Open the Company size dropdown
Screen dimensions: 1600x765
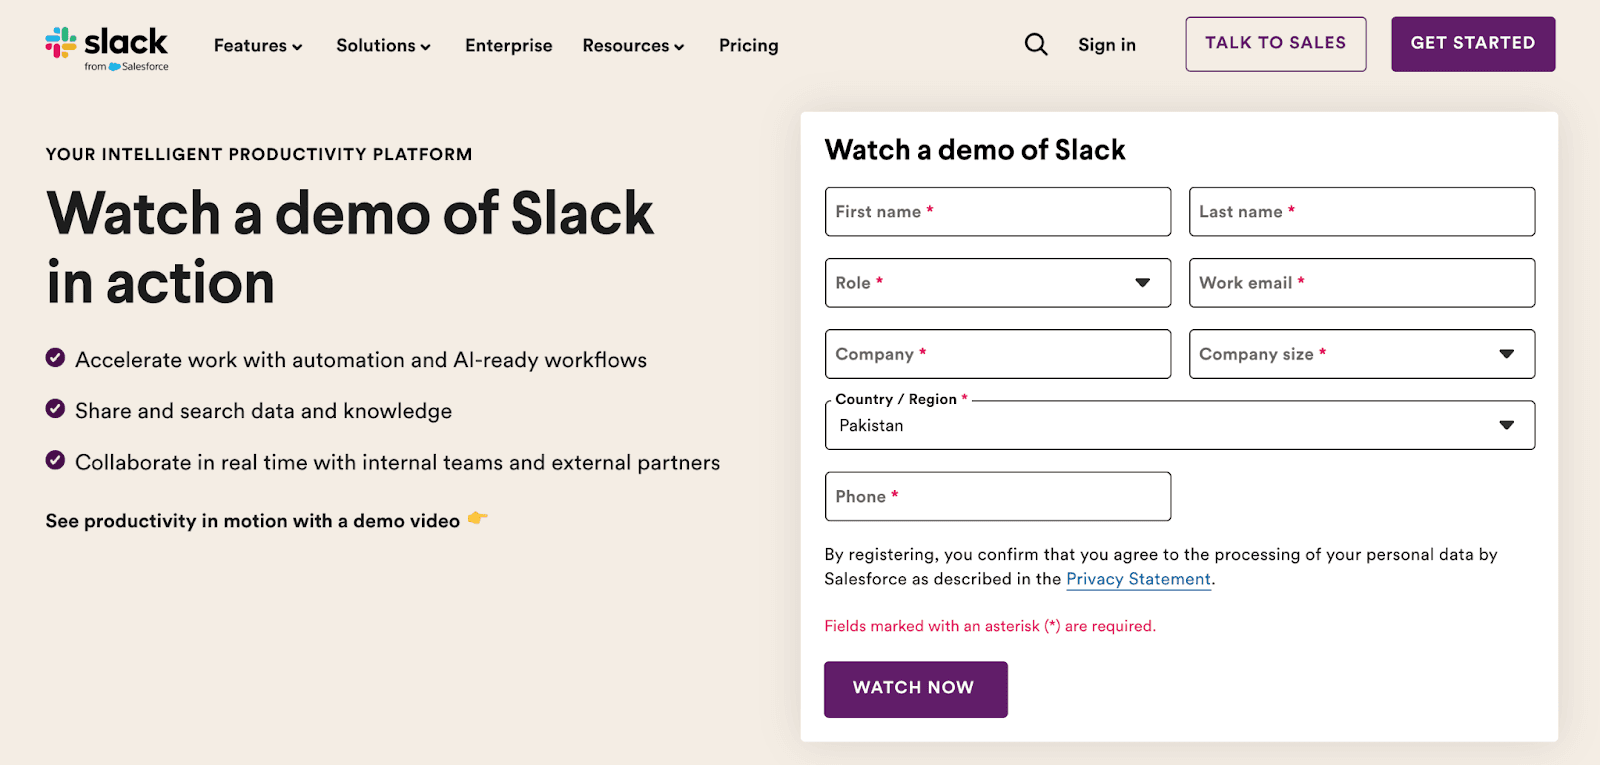click(x=1362, y=354)
